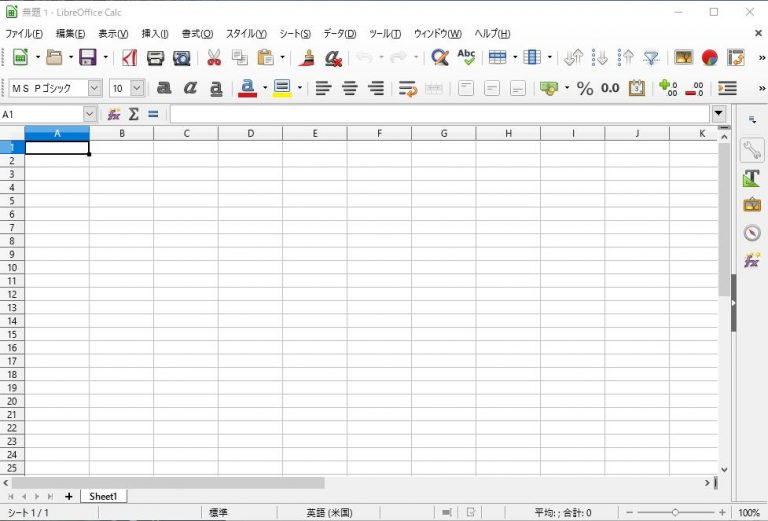Toggle bold formatting
768x521 pixels.
coord(164,88)
